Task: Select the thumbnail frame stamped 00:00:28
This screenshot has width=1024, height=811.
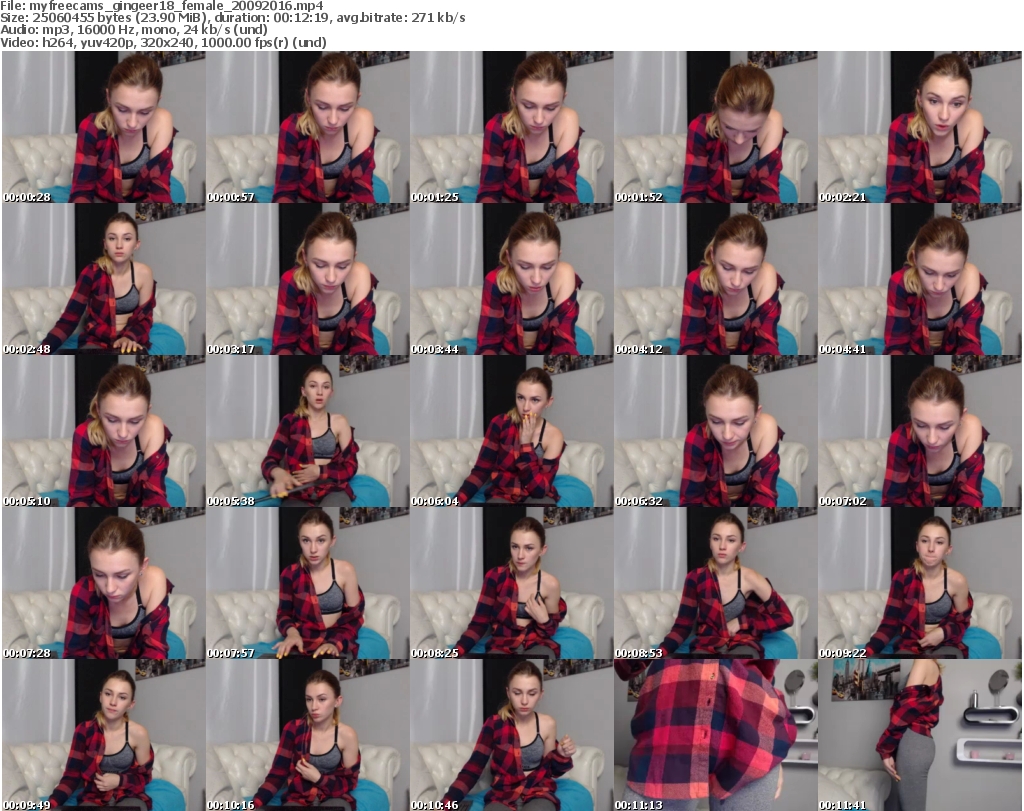Action: [104, 127]
